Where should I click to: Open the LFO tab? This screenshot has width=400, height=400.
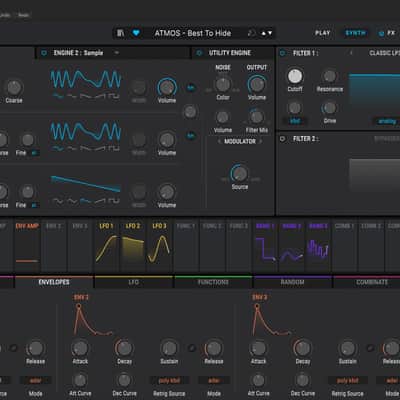point(134,282)
